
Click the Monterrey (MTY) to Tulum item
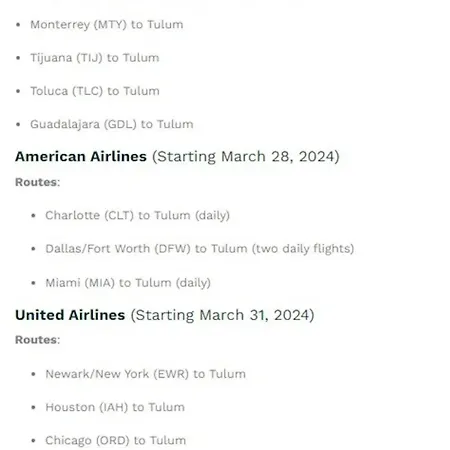click(x=107, y=25)
